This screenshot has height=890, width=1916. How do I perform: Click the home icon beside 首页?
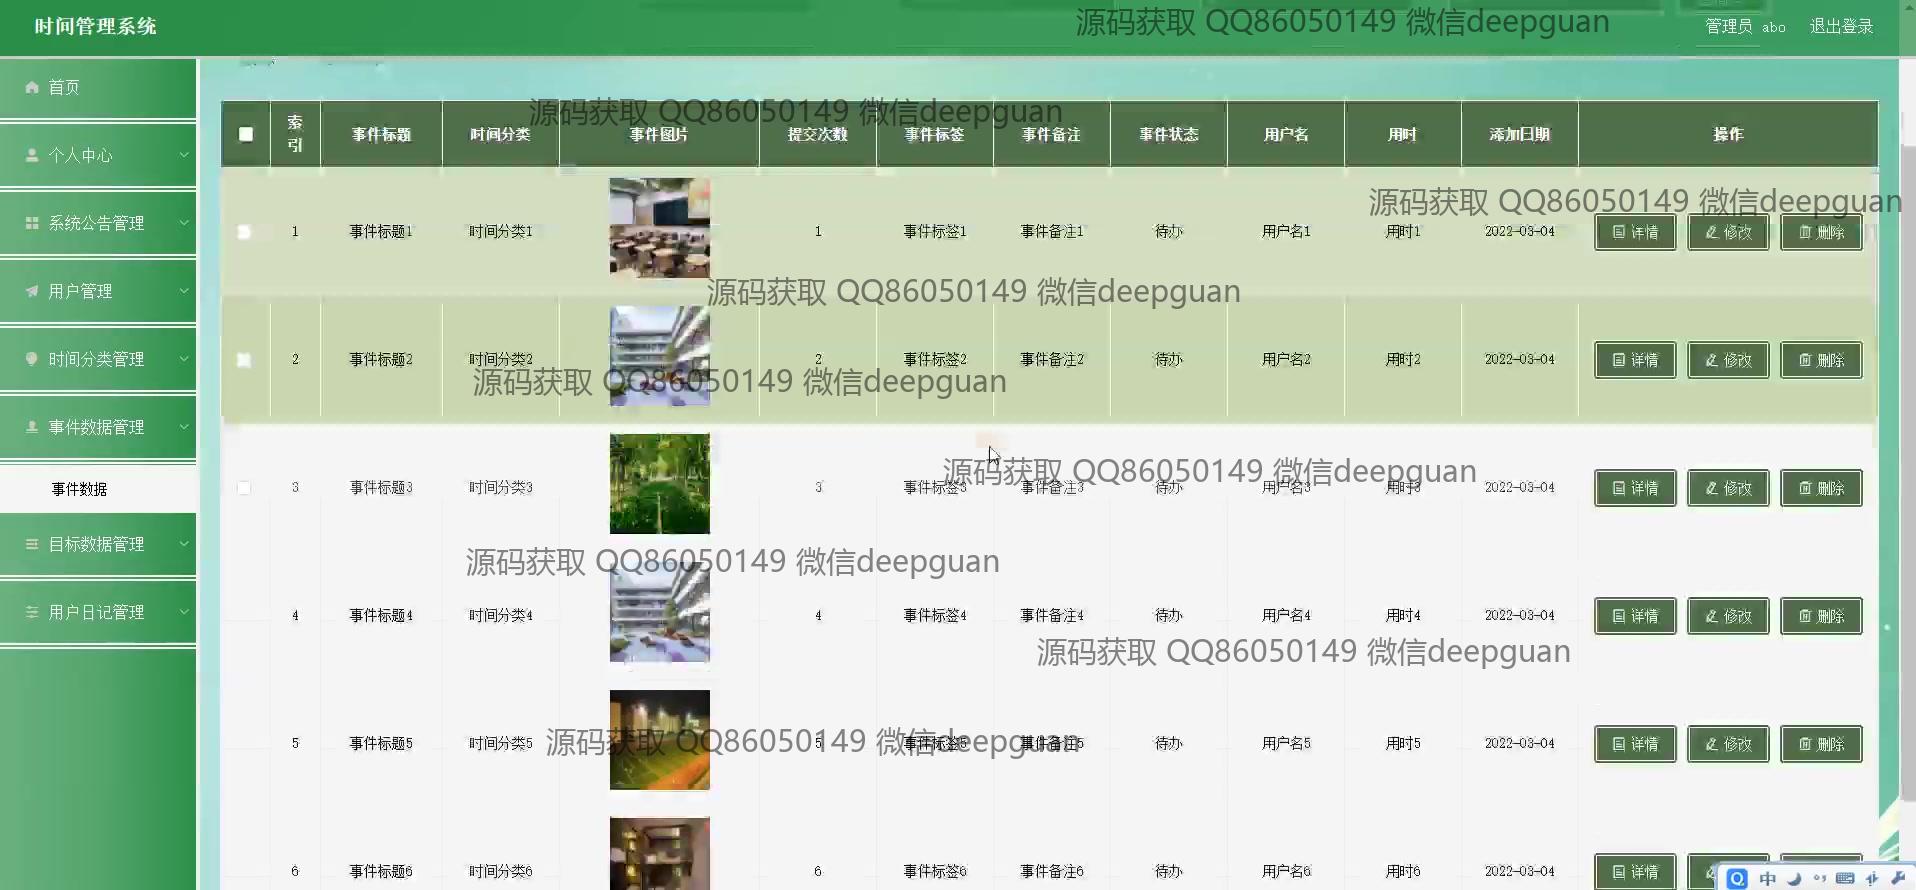32,88
